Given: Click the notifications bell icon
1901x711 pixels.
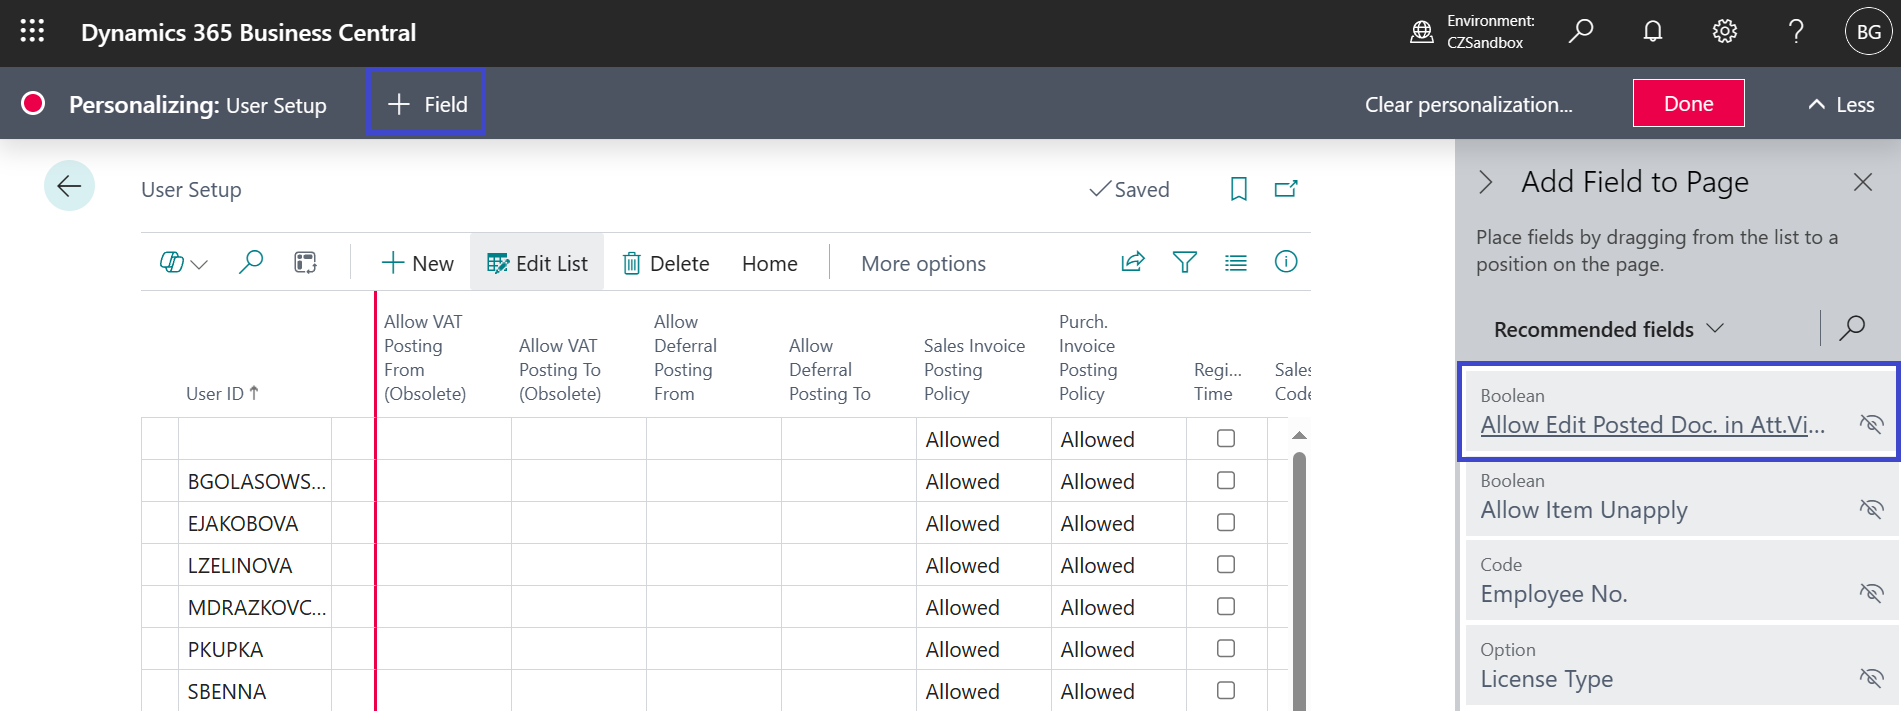Looking at the screenshot, I should (x=1653, y=32).
